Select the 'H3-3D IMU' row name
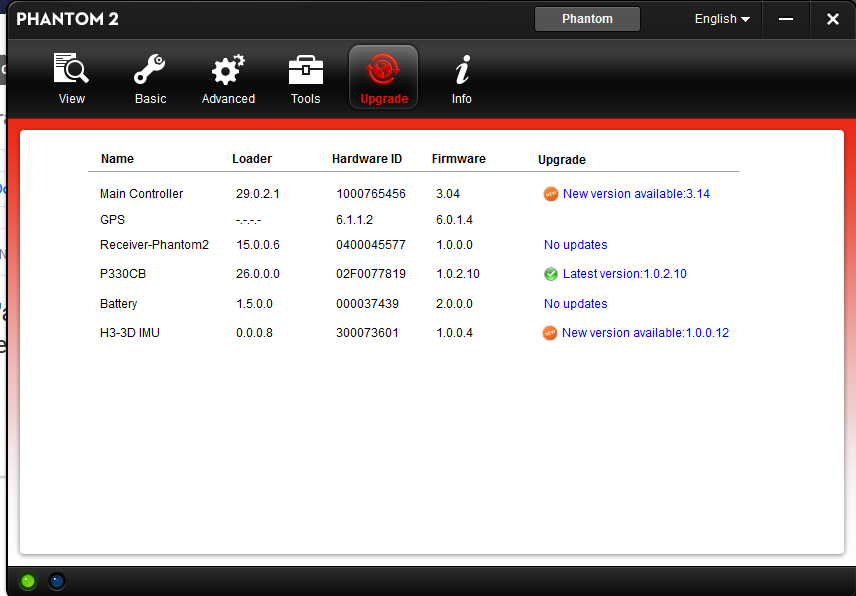The height and width of the screenshot is (596, 856). pyautogui.click(x=130, y=333)
